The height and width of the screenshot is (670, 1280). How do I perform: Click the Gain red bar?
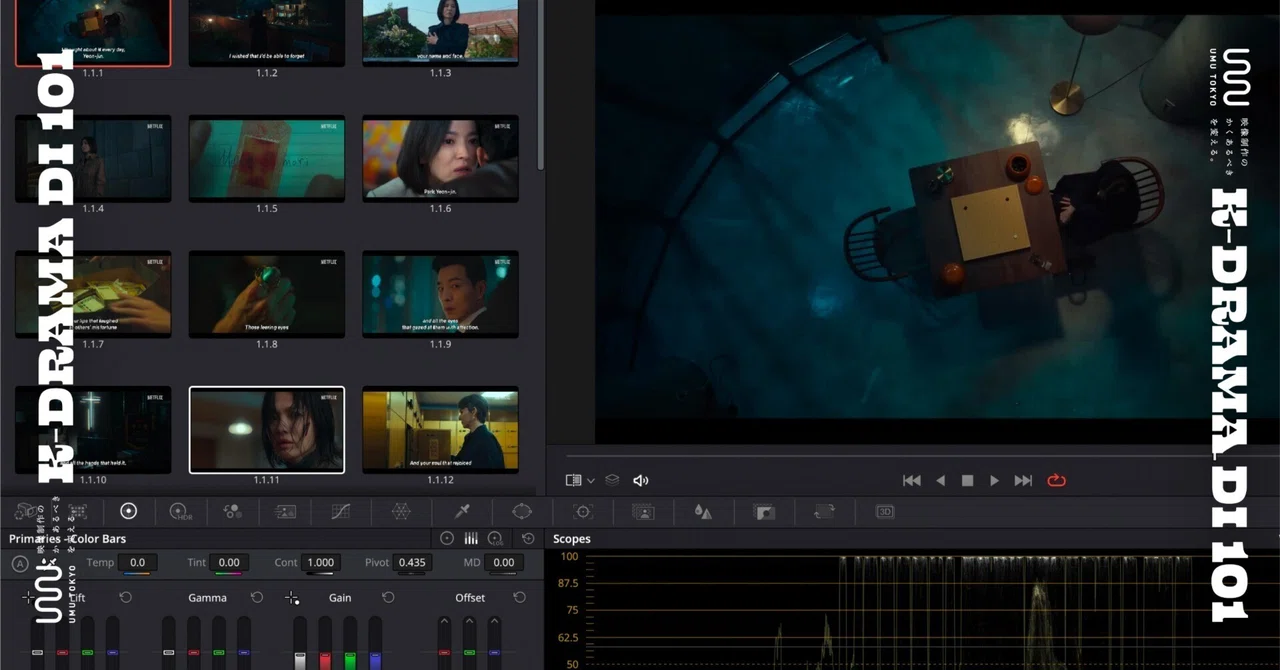(x=325, y=643)
